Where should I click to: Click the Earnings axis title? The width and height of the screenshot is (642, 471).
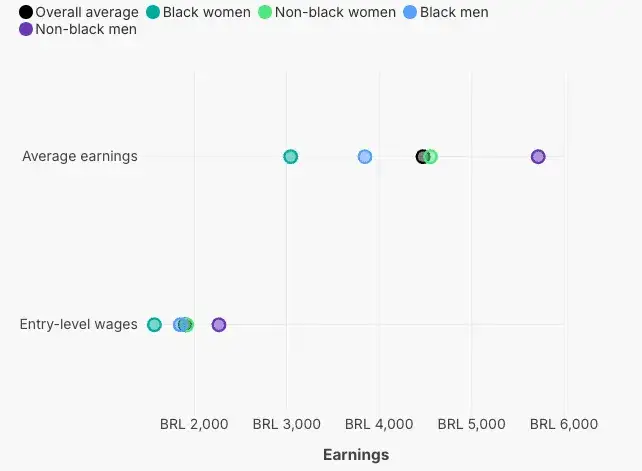pos(356,455)
